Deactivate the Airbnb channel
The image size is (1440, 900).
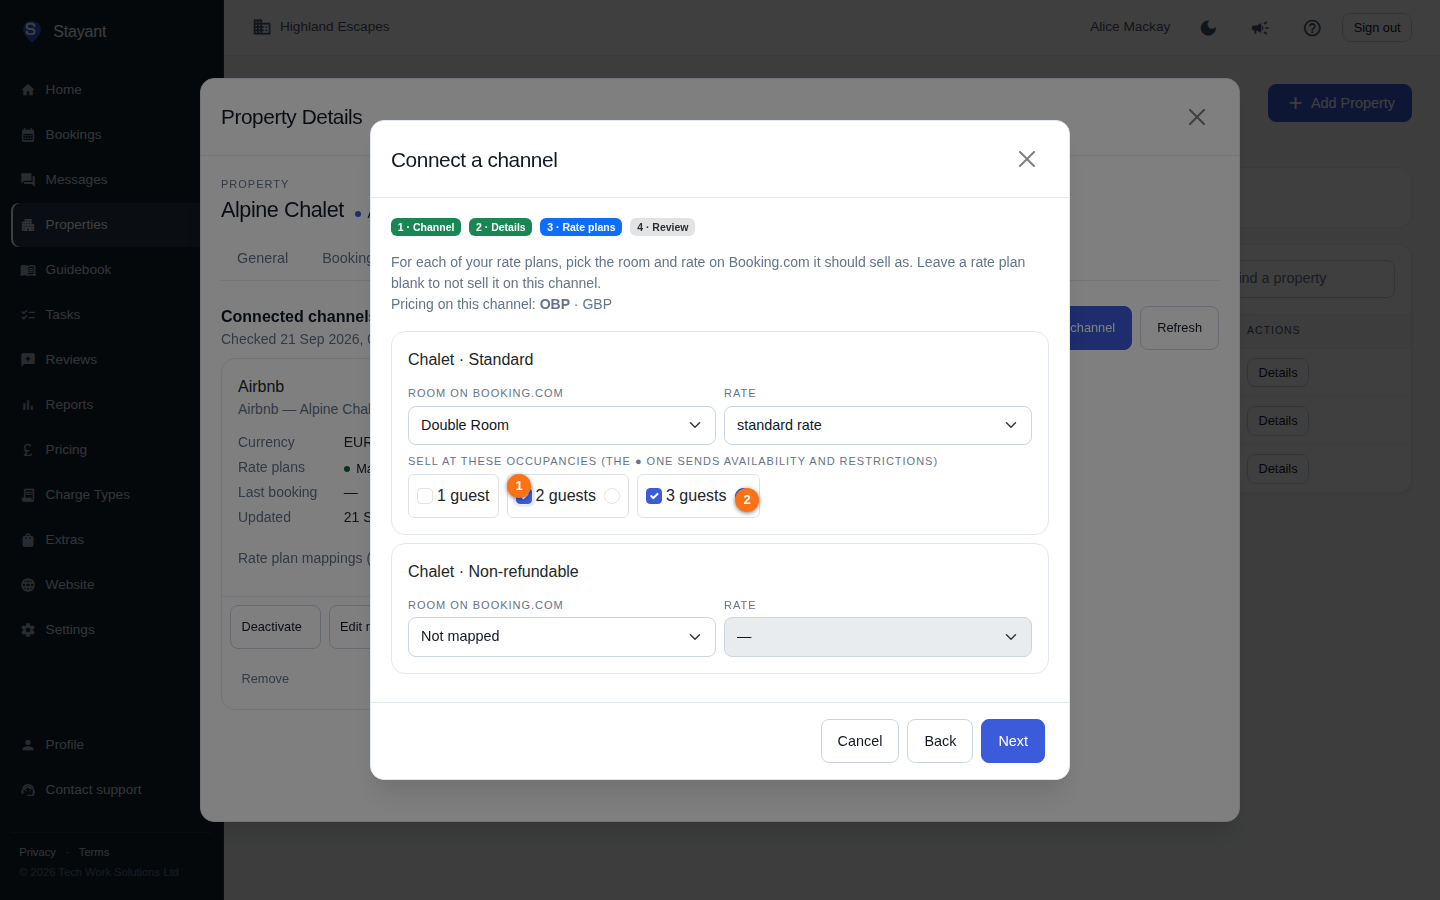coord(275,627)
